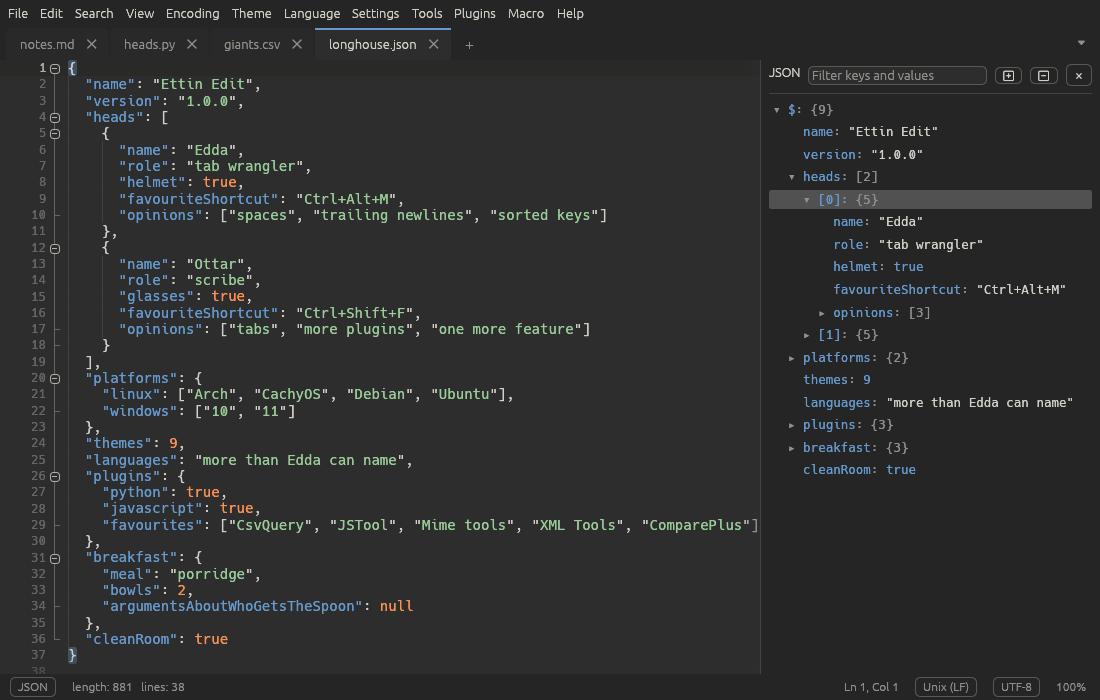The height and width of the screenshot is (700, 1100).
Task: Open the Macro menu
Action: pos(525,13)
